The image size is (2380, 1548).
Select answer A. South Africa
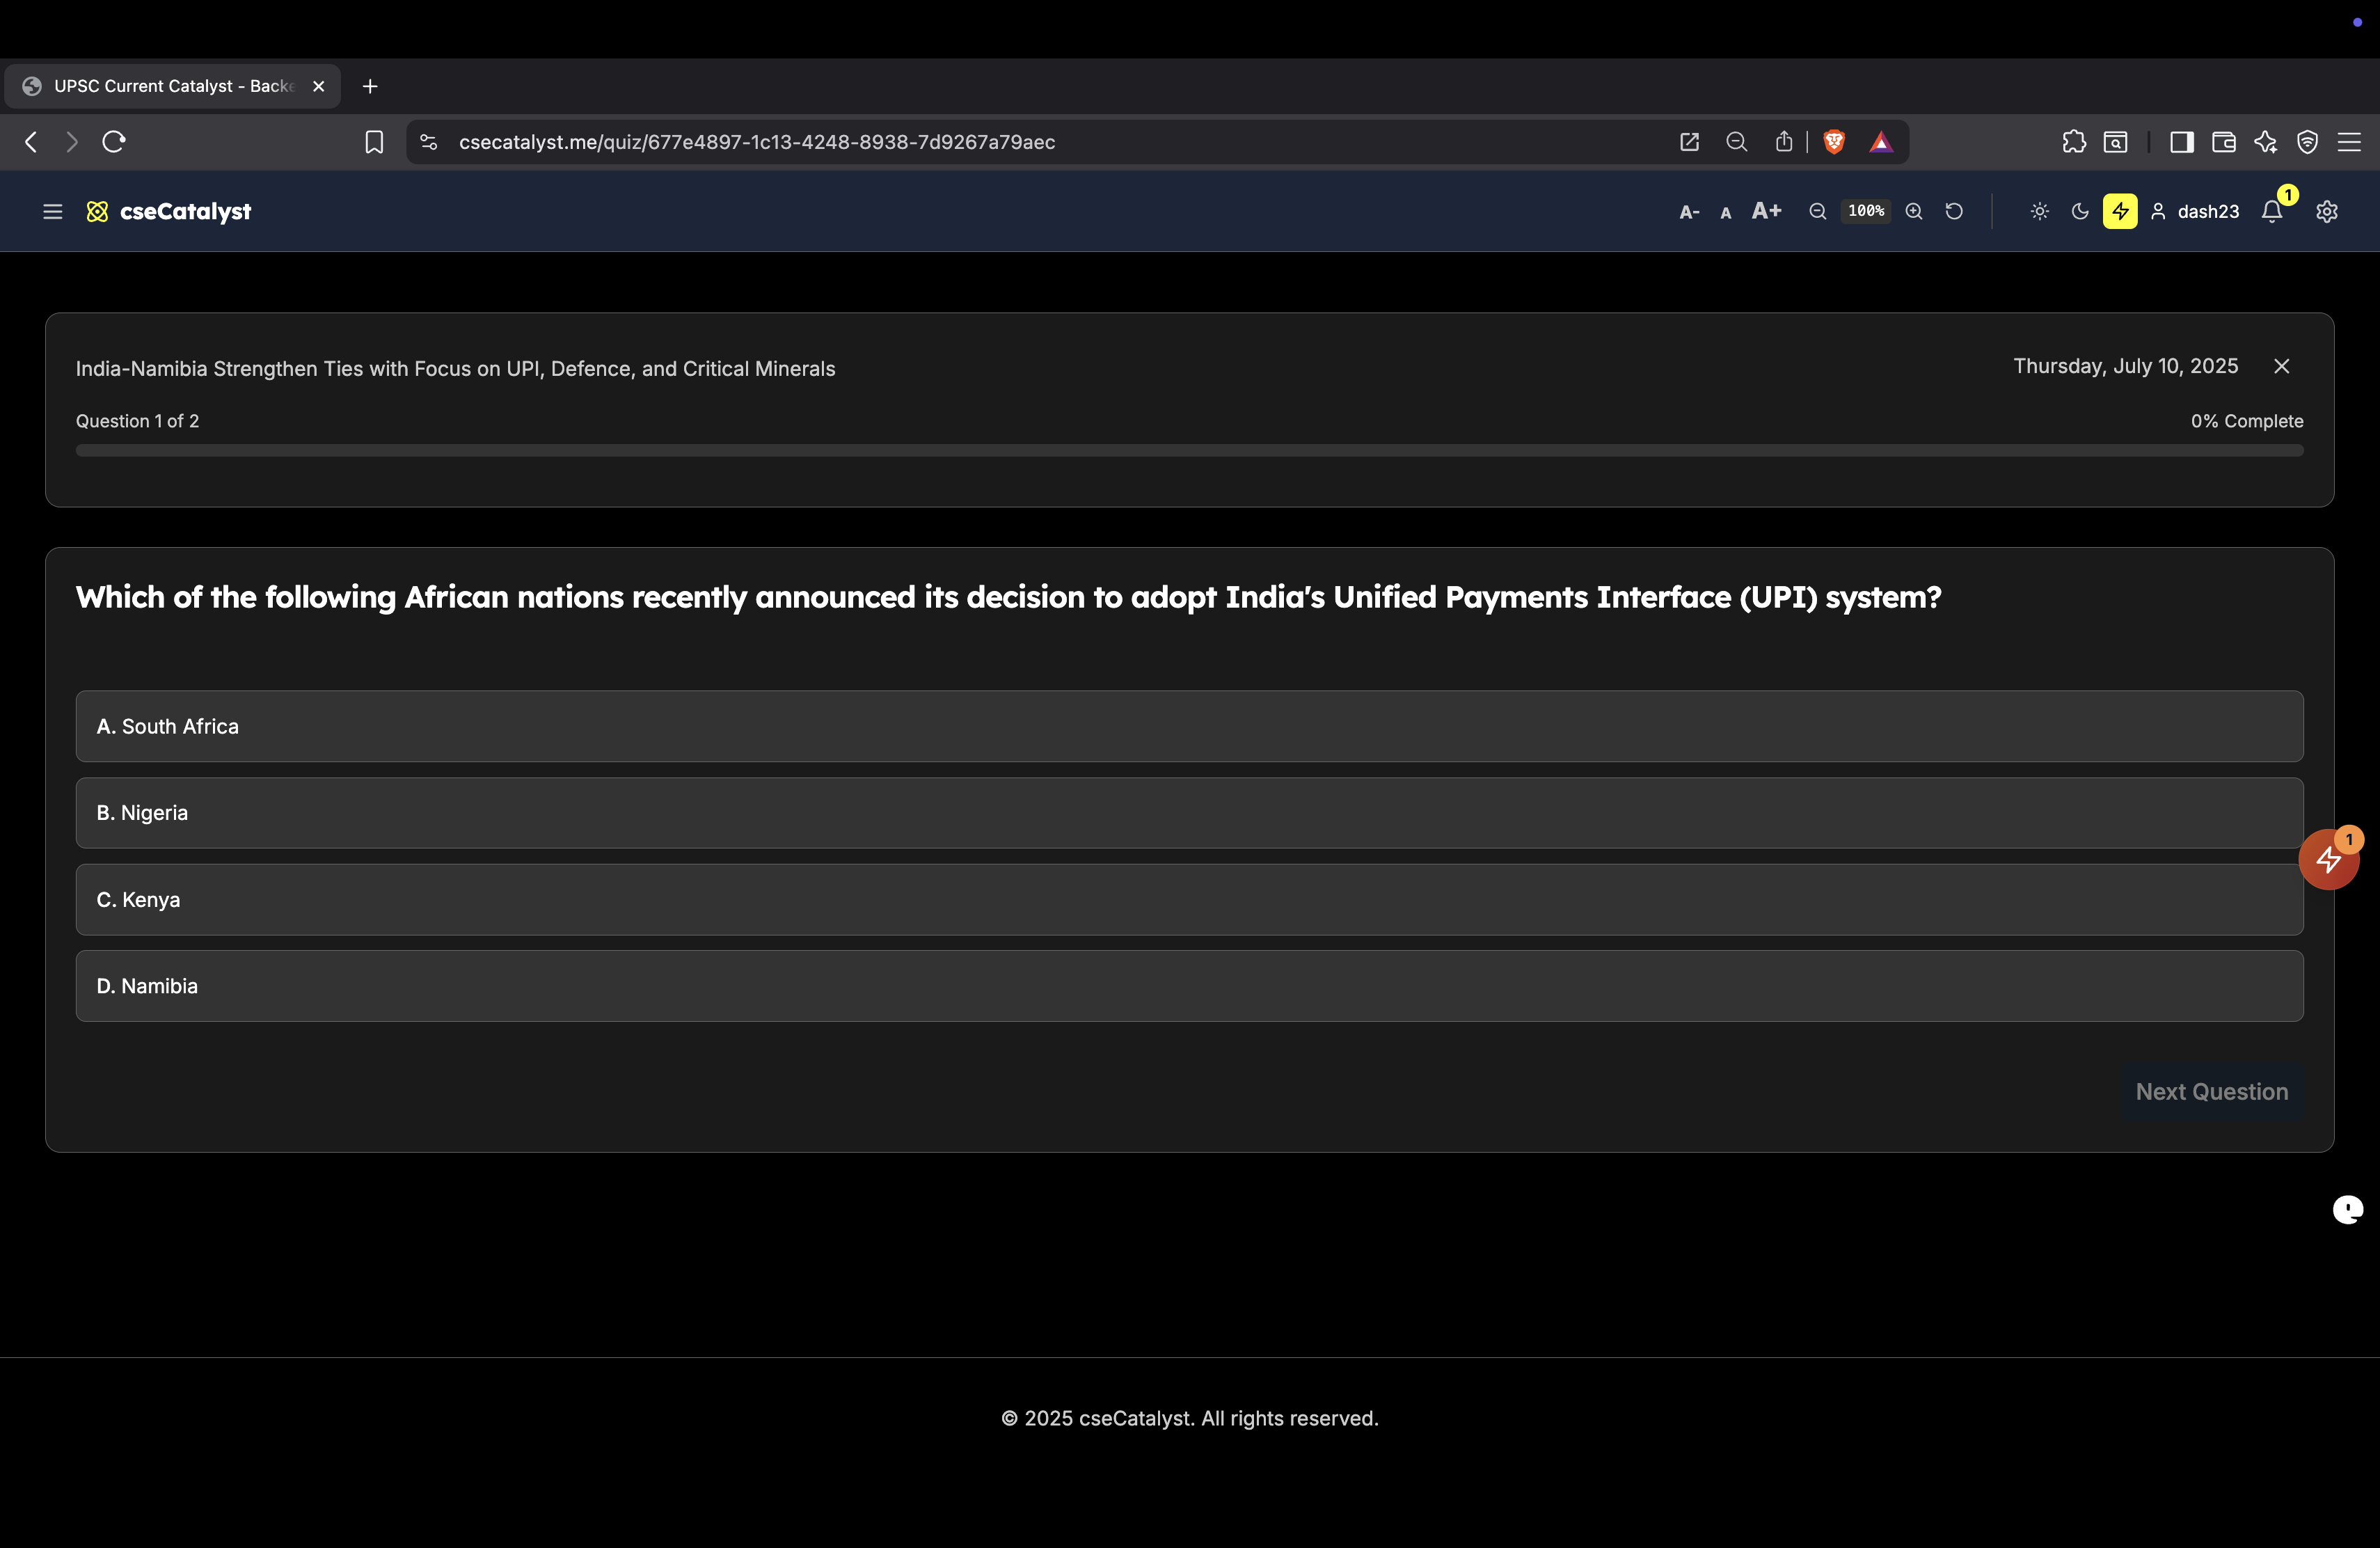1189,726
